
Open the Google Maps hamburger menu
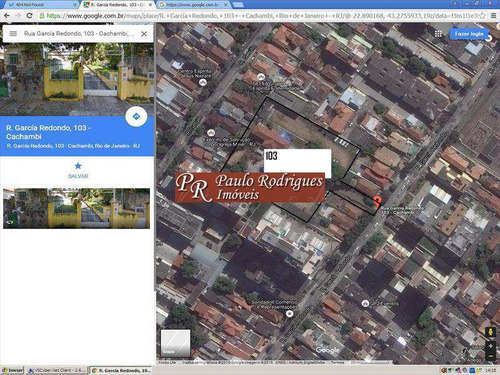click(13, 34)
